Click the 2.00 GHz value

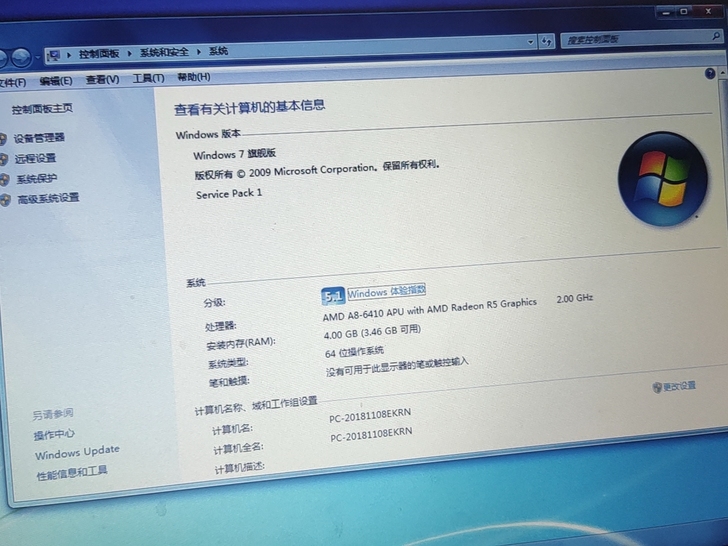(x=575, y=299)
